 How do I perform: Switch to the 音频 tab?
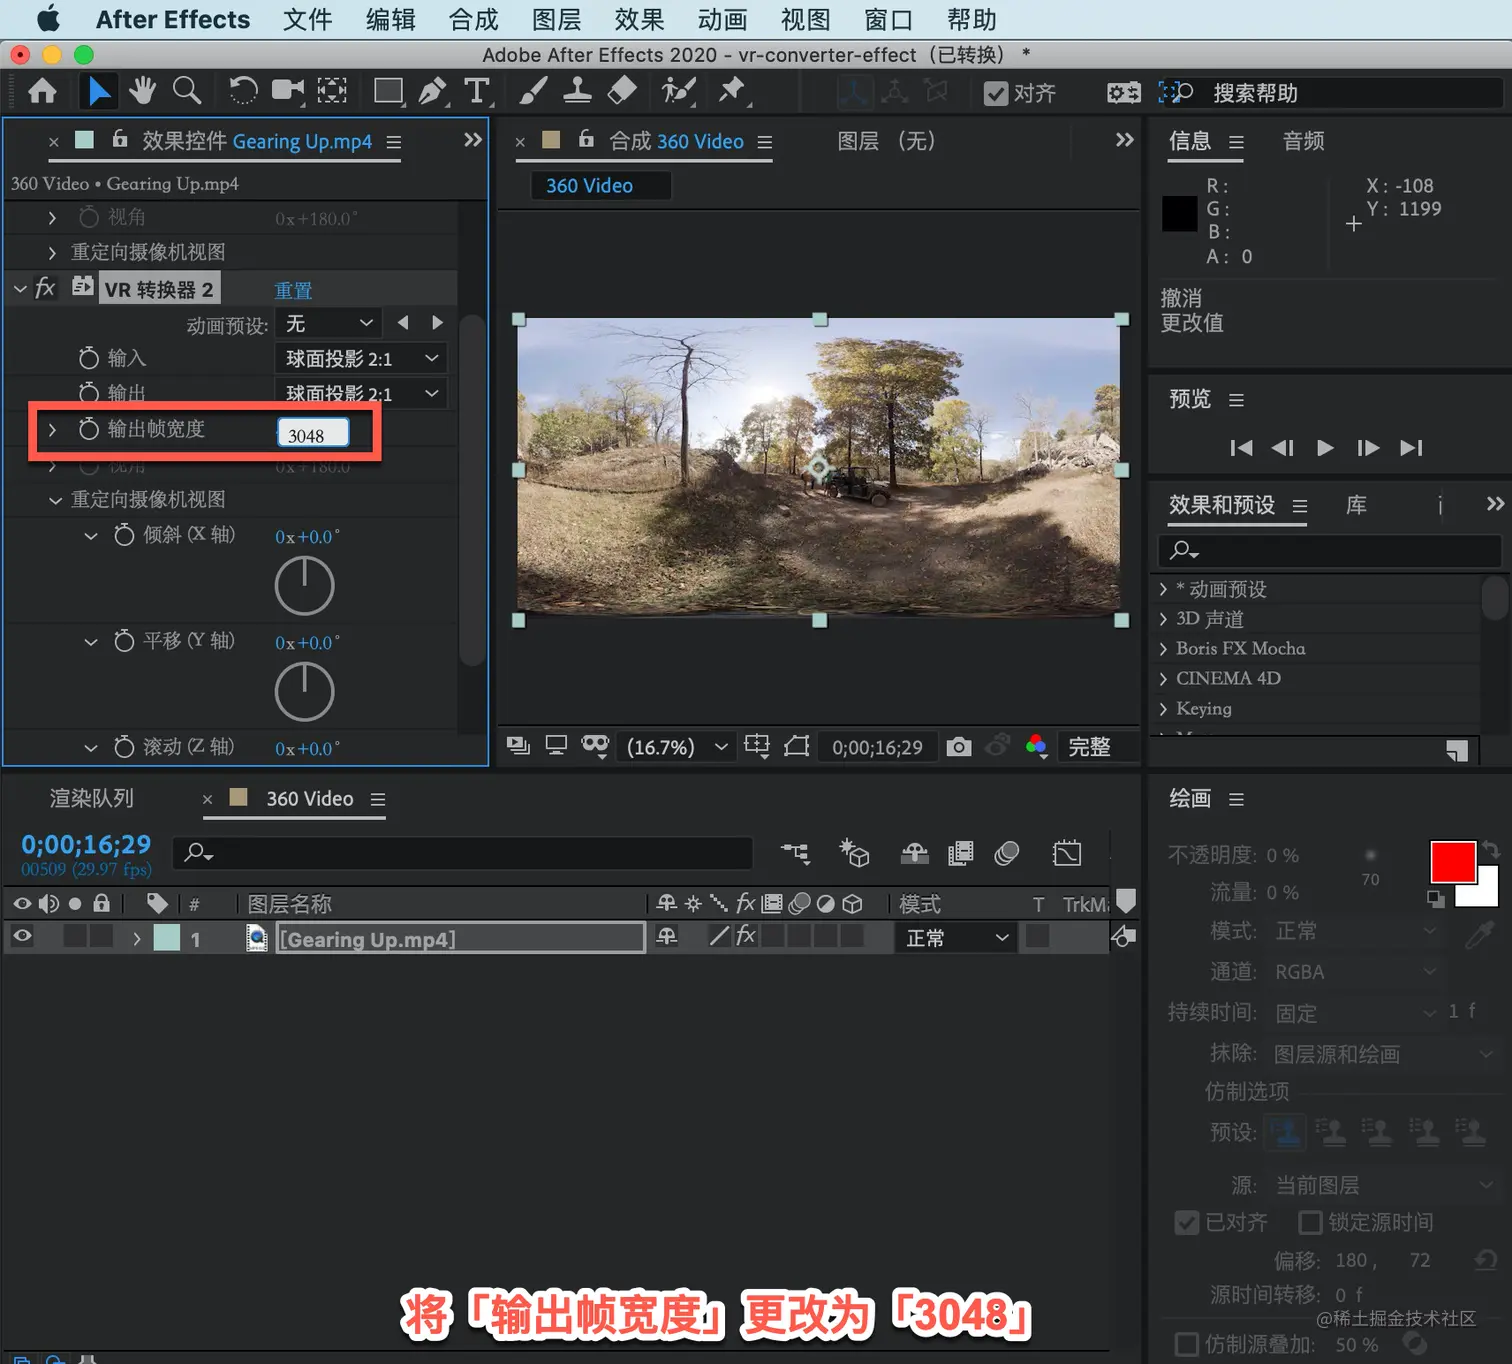pos(1304,141)
